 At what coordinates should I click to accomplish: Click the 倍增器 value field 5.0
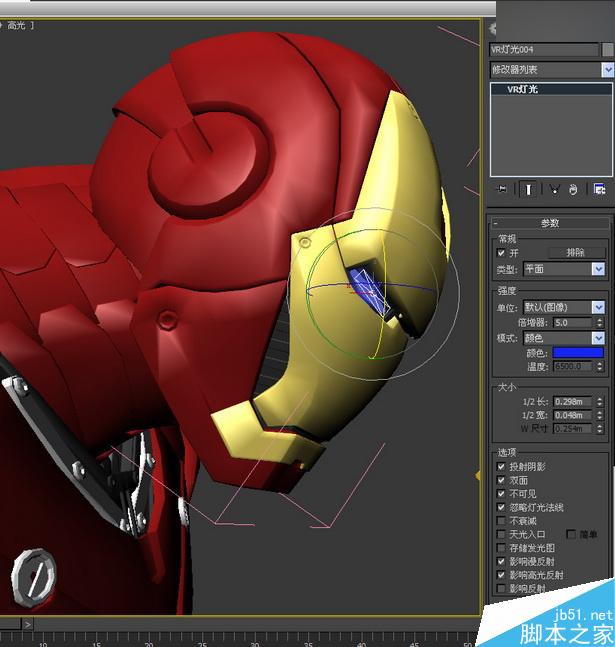coord(572,323)
